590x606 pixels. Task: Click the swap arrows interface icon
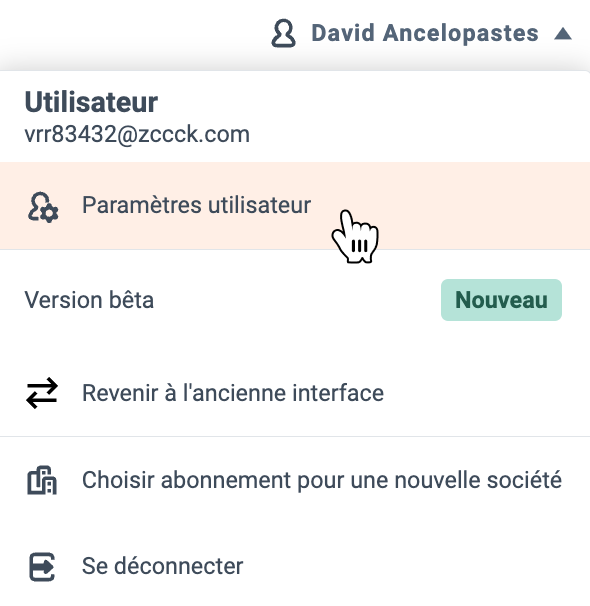click(x=42, y=393)
